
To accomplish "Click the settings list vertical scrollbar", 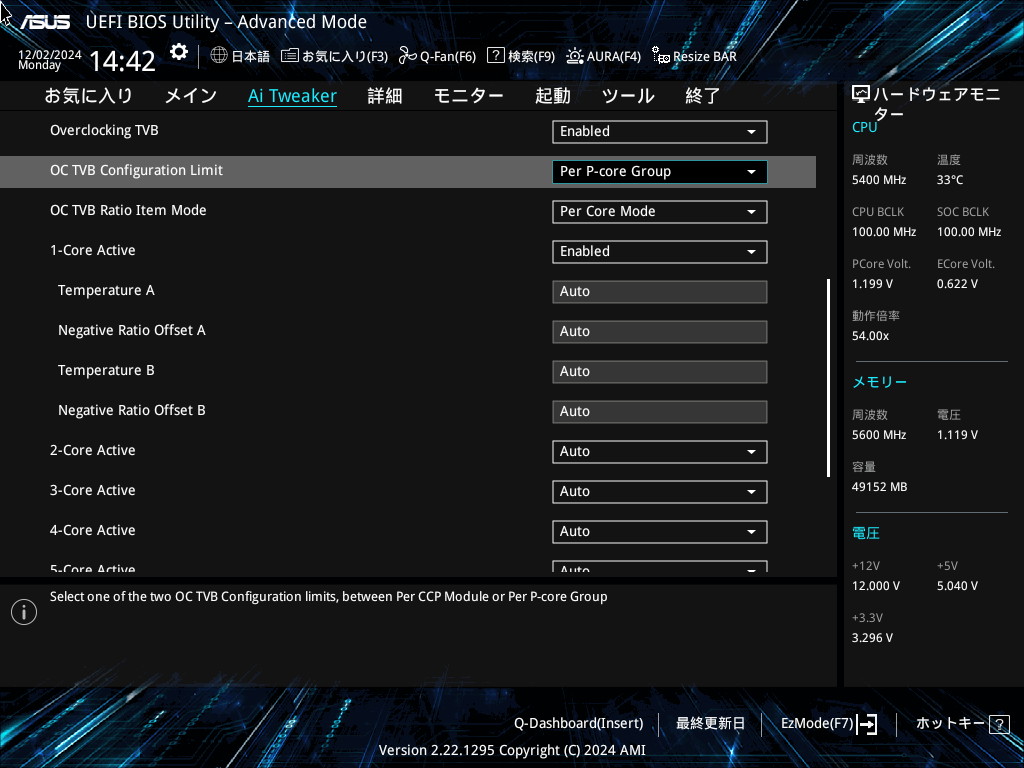I will point(829,378).
